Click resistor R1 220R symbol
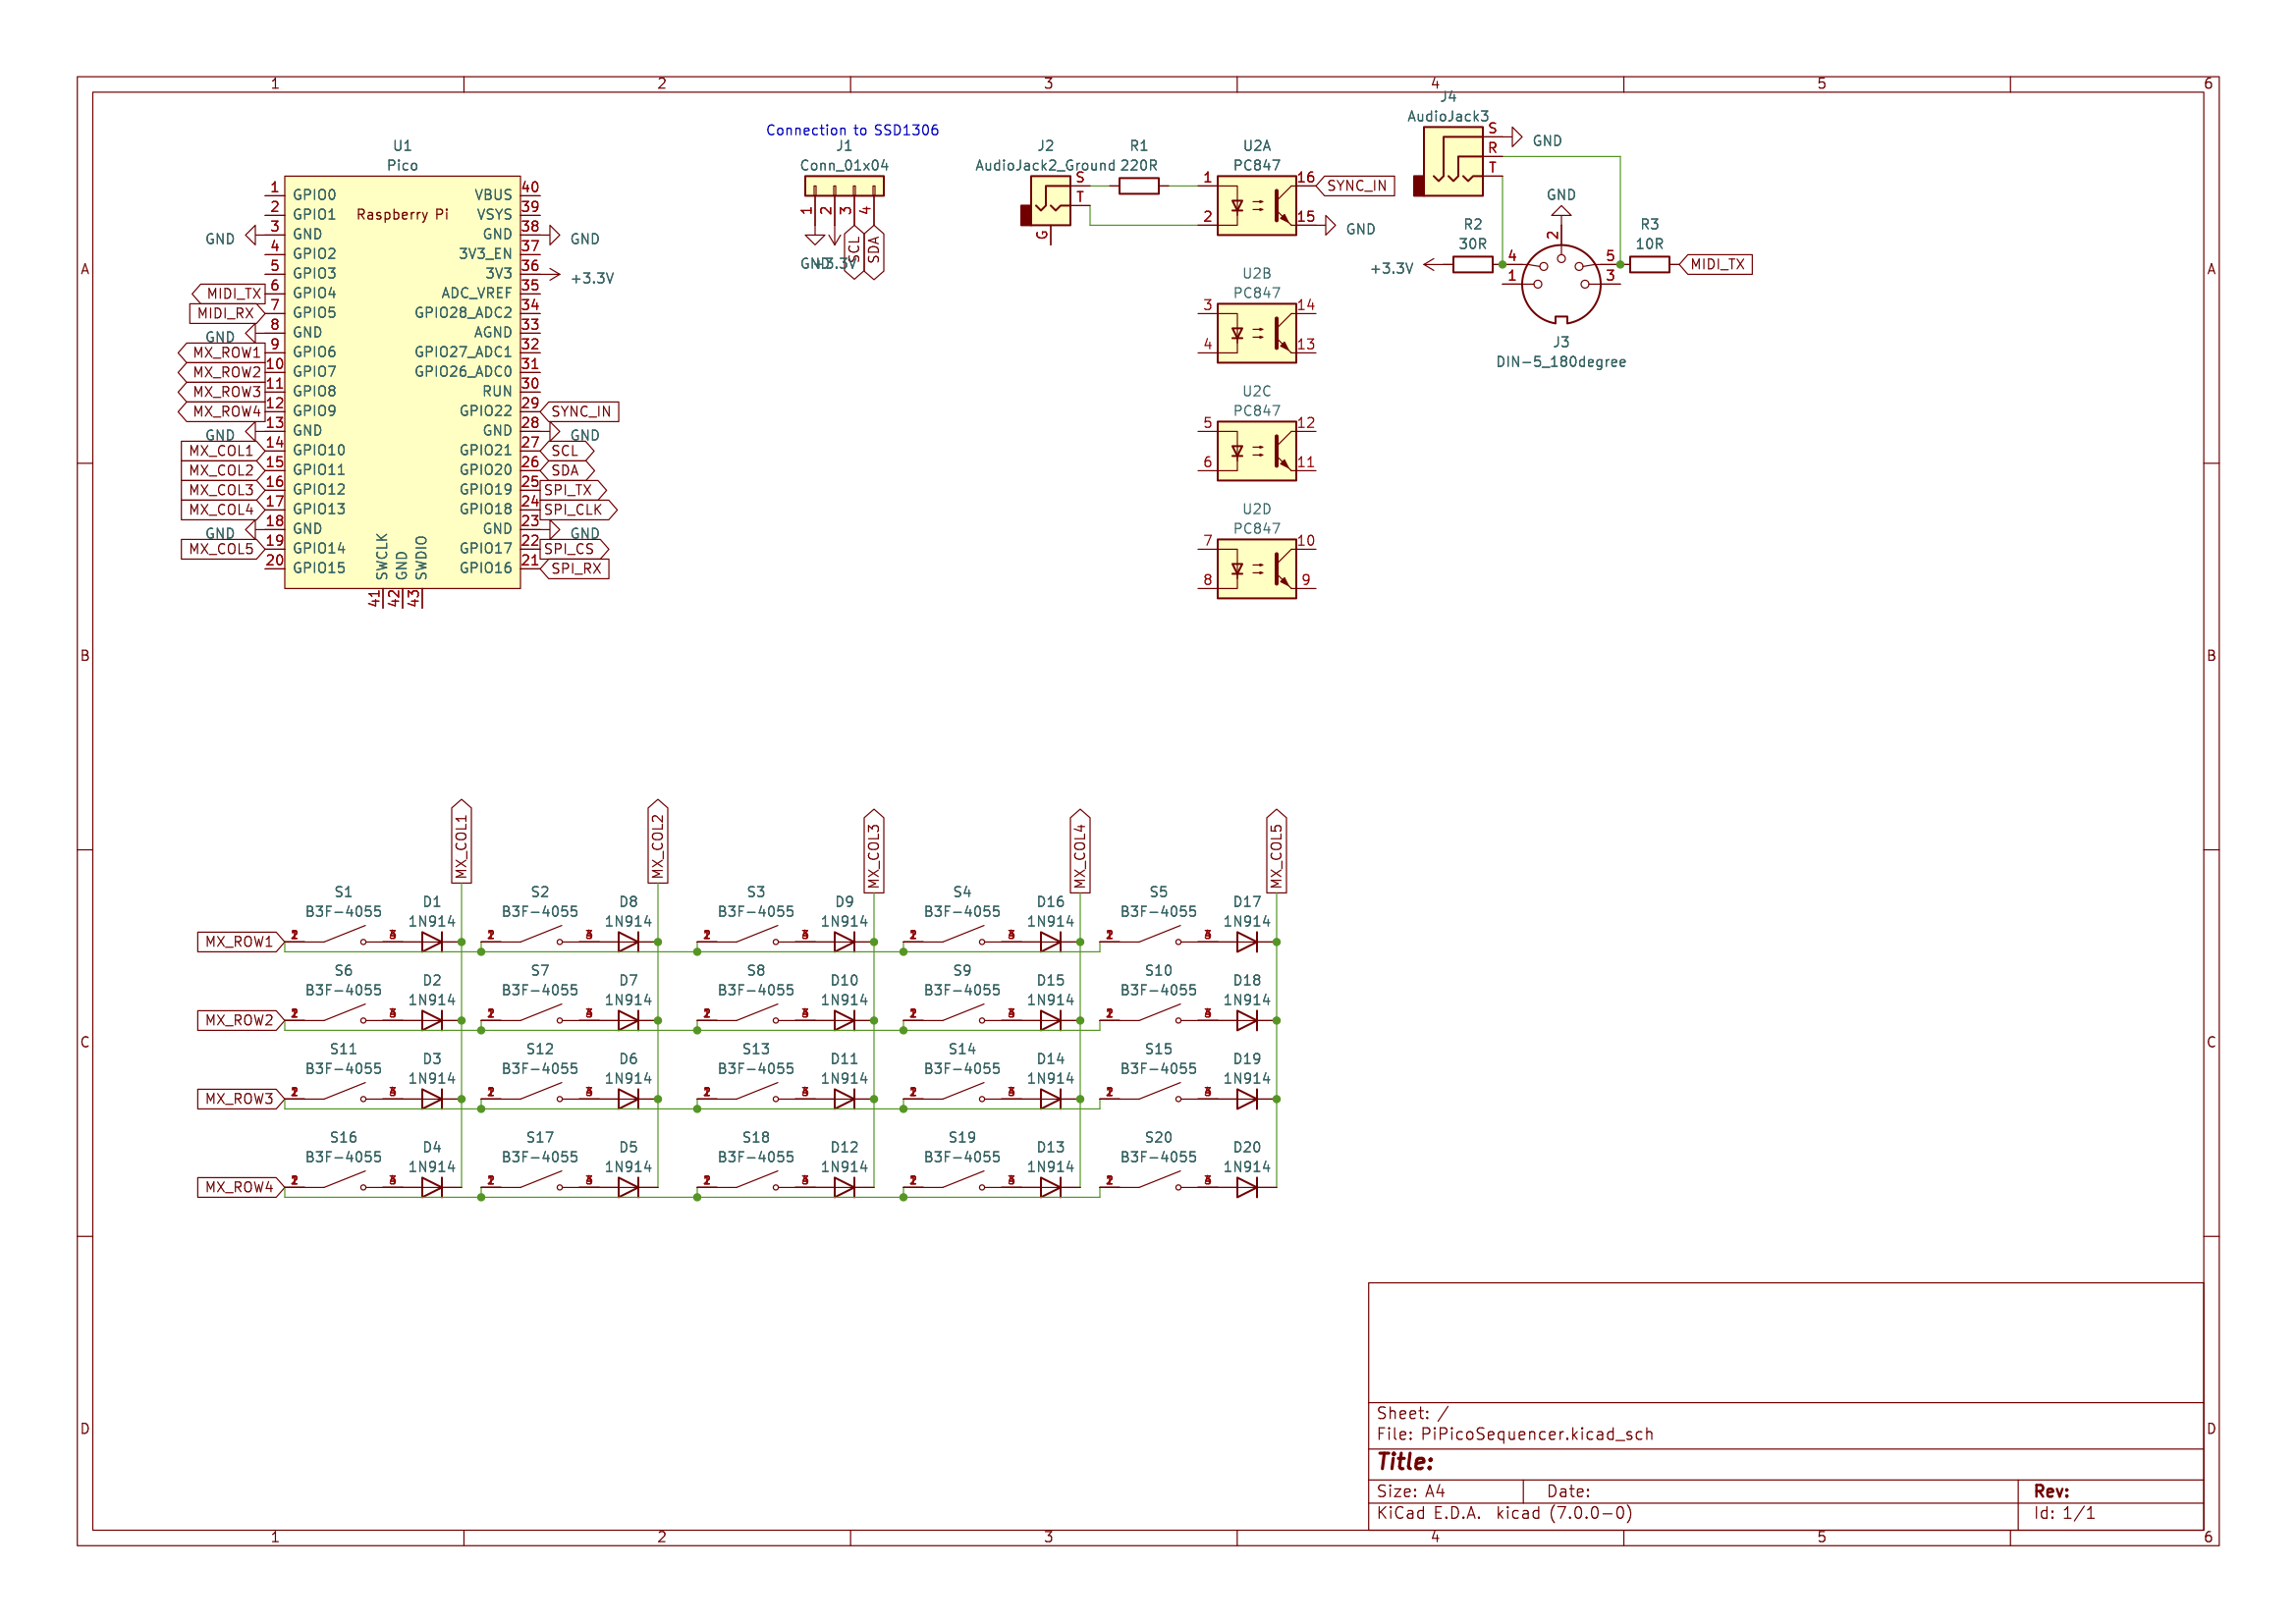This screenshot has height=1623, width=2296. (x=1138, y=186)
